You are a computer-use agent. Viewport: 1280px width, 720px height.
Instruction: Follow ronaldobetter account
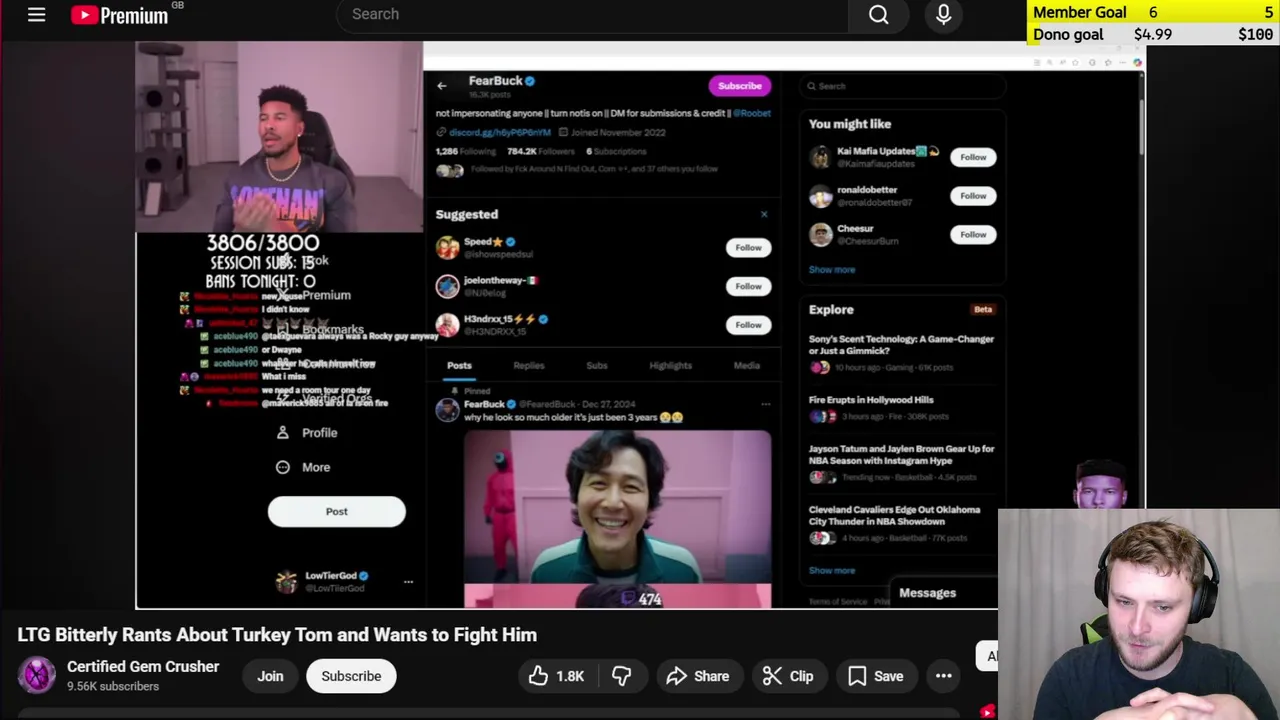973,196
